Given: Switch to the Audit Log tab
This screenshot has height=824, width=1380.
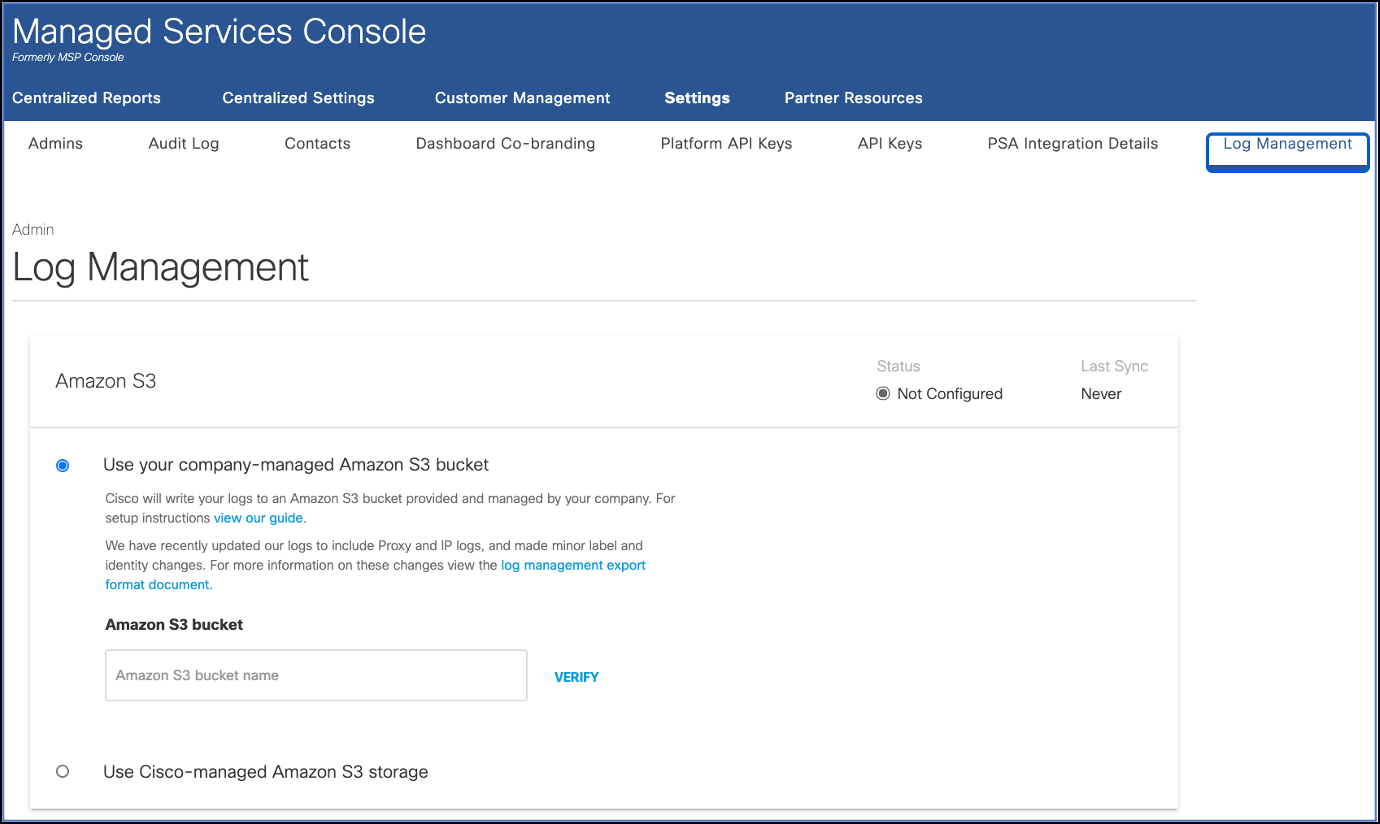Looking at the screenshot, I should pyautogui.click(x=183, y=144).
